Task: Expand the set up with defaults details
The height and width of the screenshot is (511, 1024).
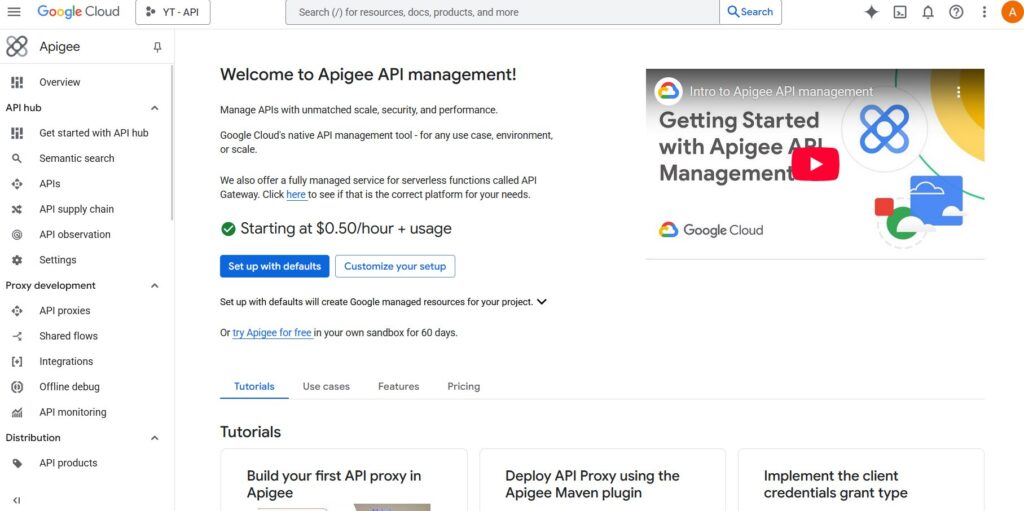Action: 541,302
